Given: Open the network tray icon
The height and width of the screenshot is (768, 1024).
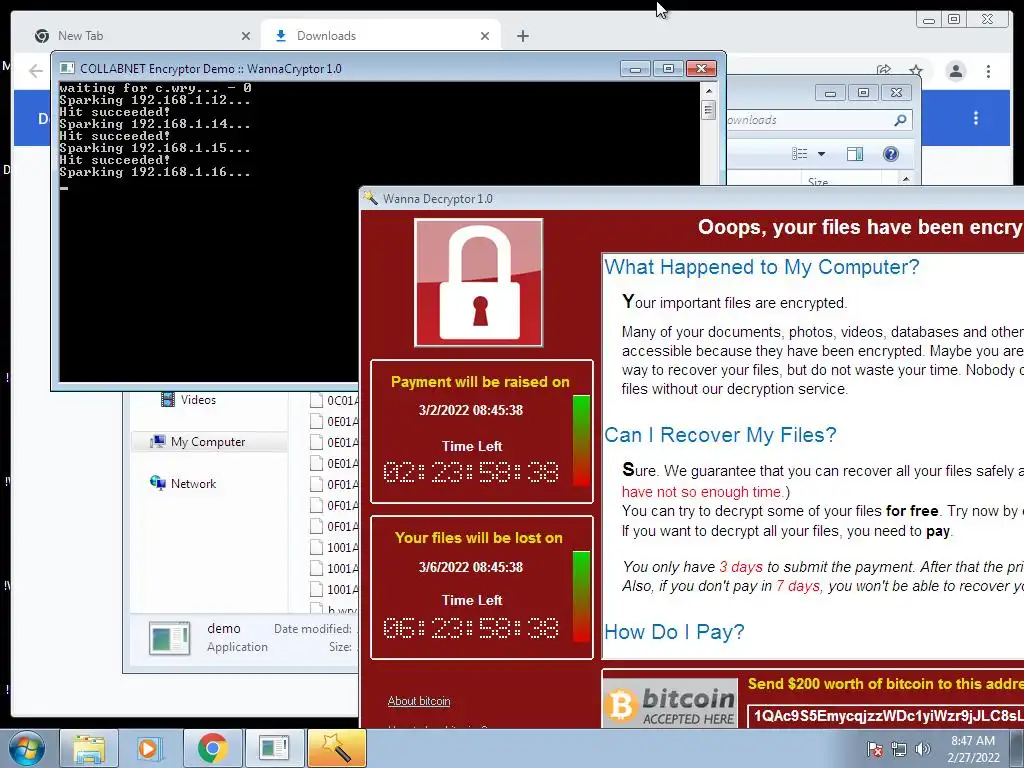Looking at the screenshot, I should pos(899,749).
